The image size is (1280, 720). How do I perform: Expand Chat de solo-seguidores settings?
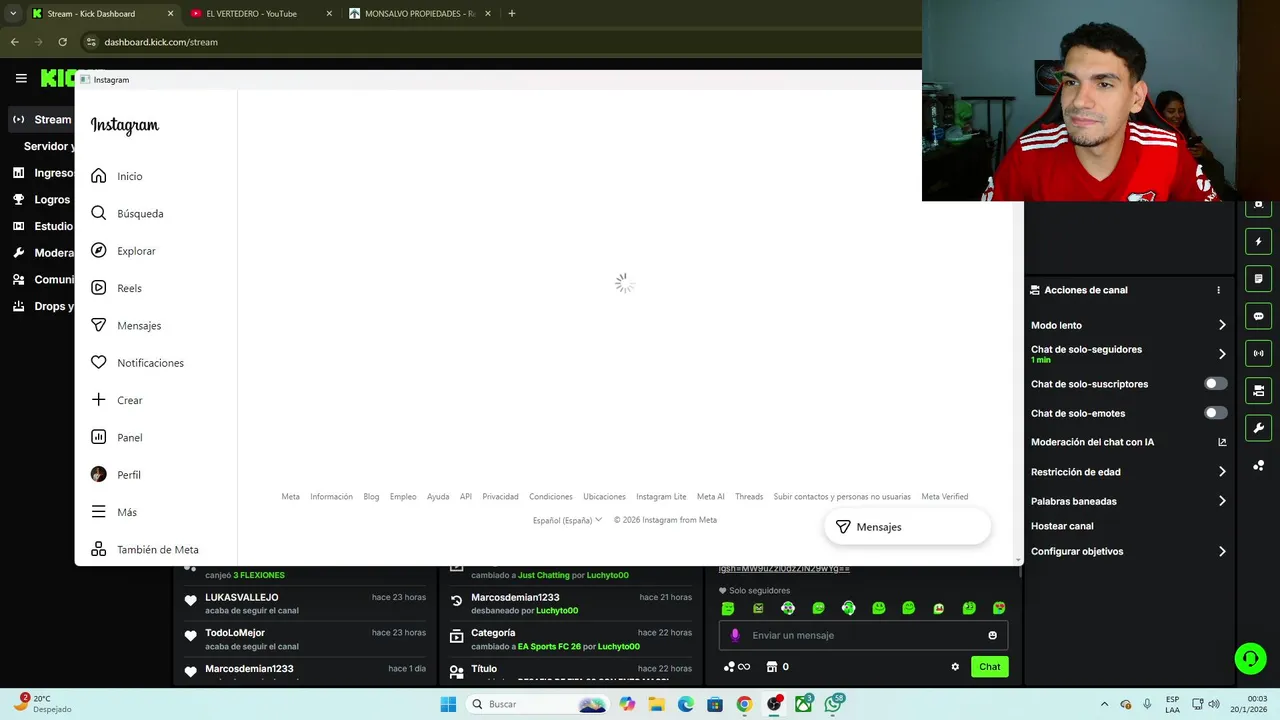(1129, 353)
